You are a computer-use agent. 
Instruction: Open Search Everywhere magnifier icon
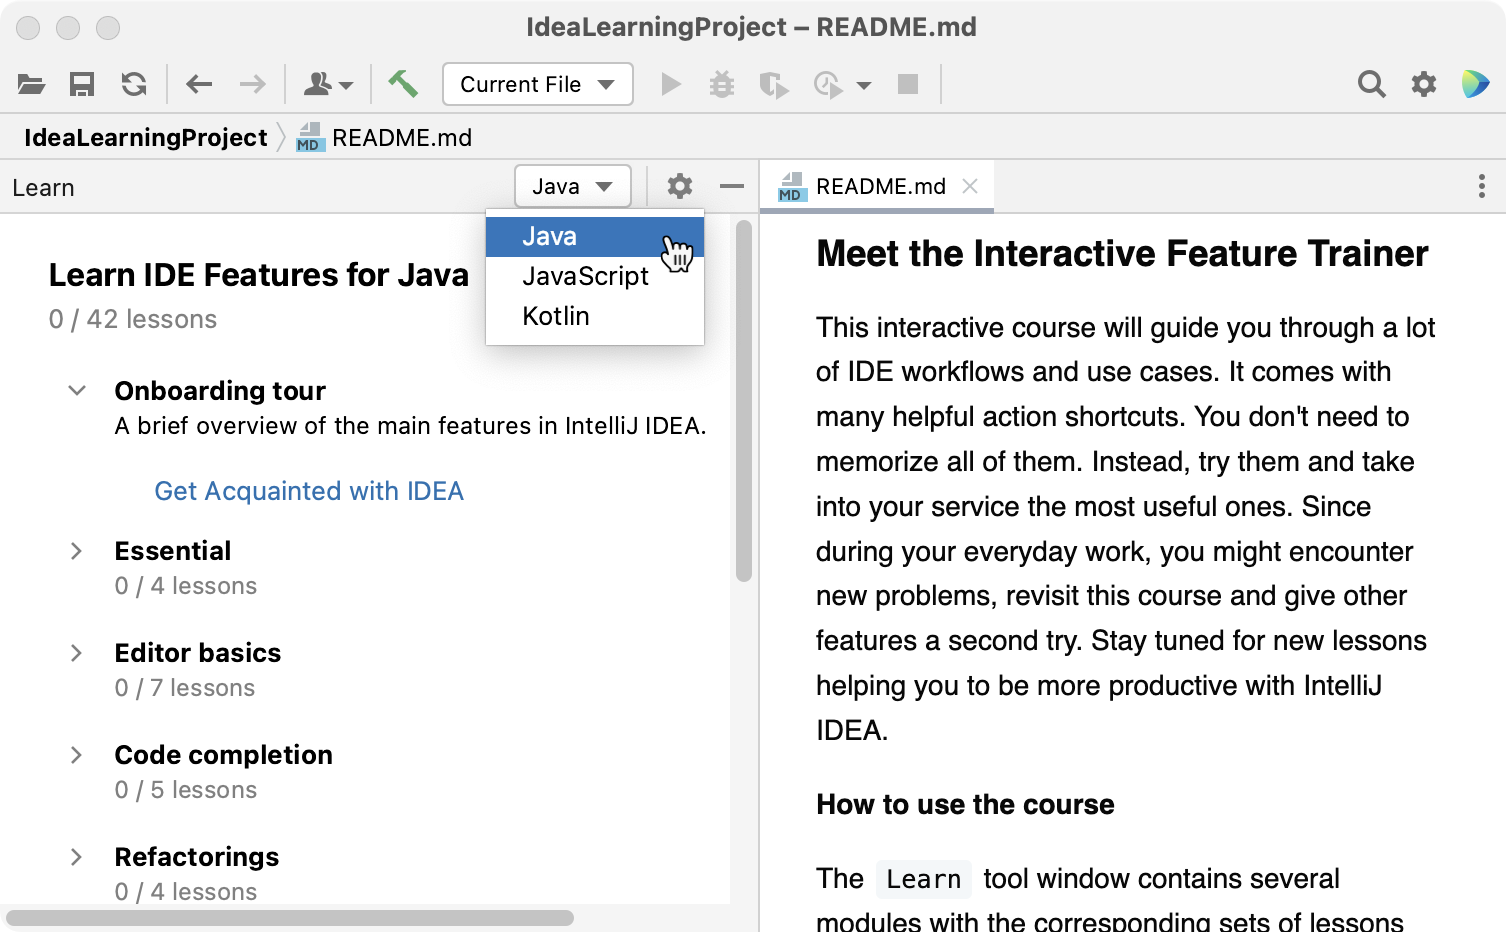click(1372, 85)
